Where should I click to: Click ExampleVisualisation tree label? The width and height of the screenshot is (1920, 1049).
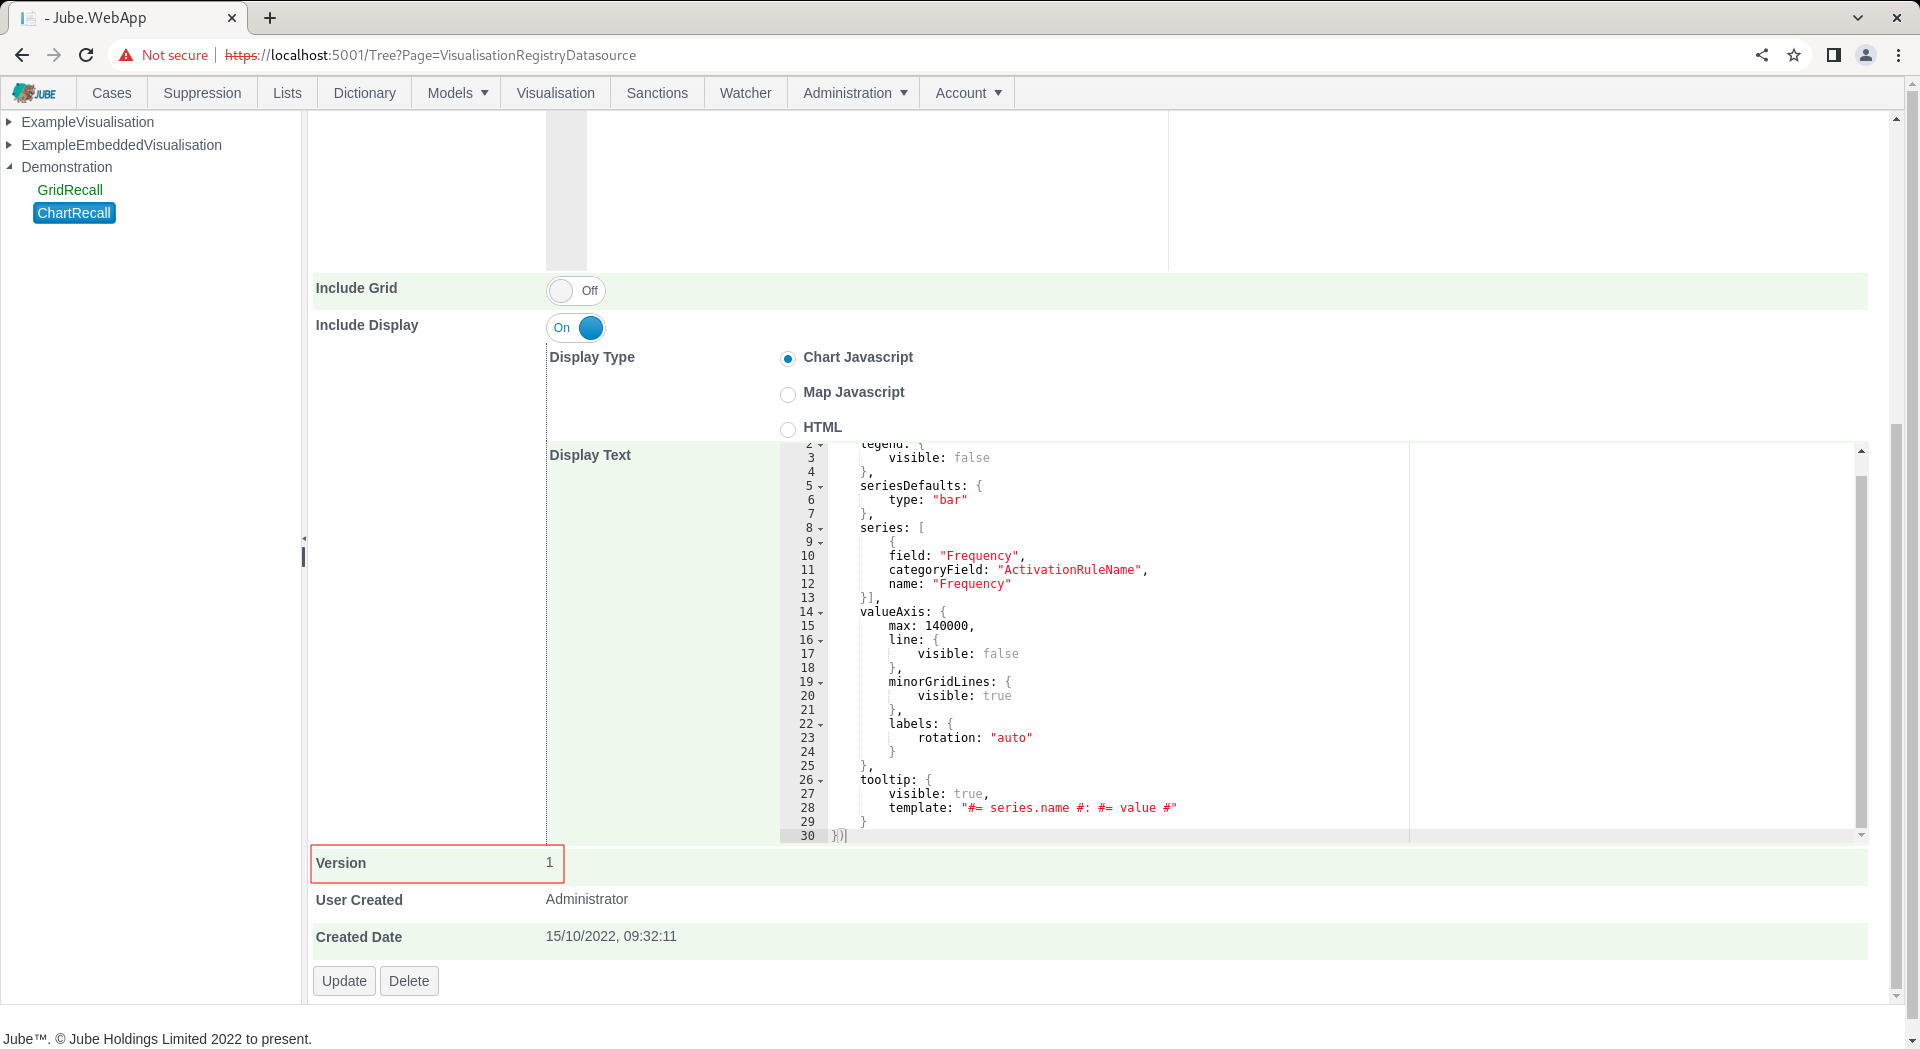[x=88, y=122]
